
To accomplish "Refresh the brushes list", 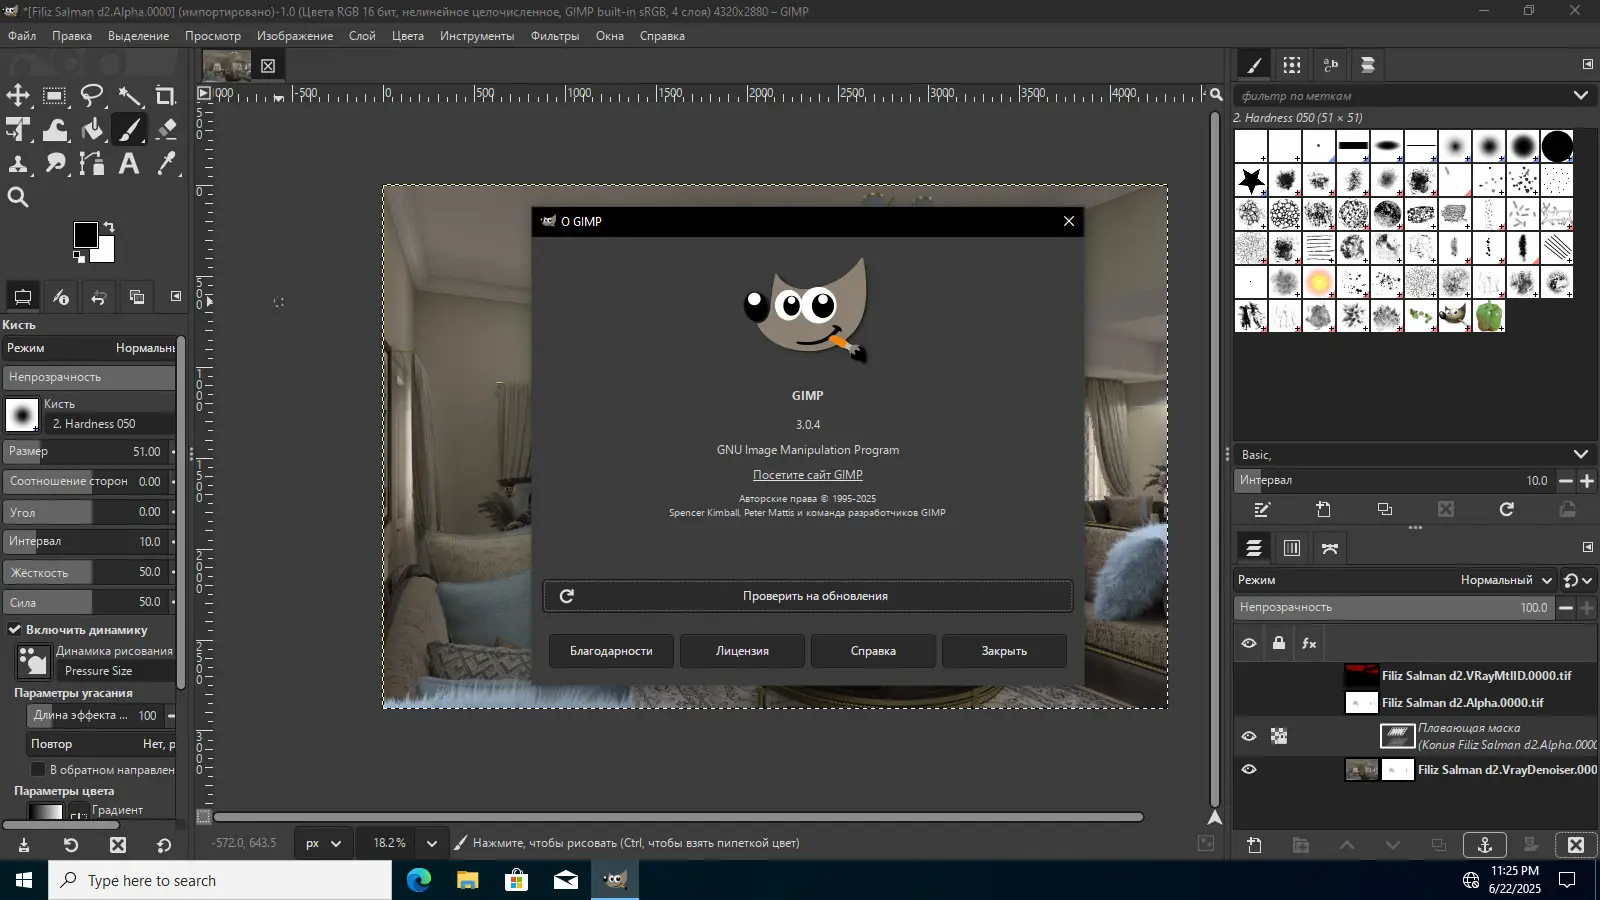I will pos(1507,510).
